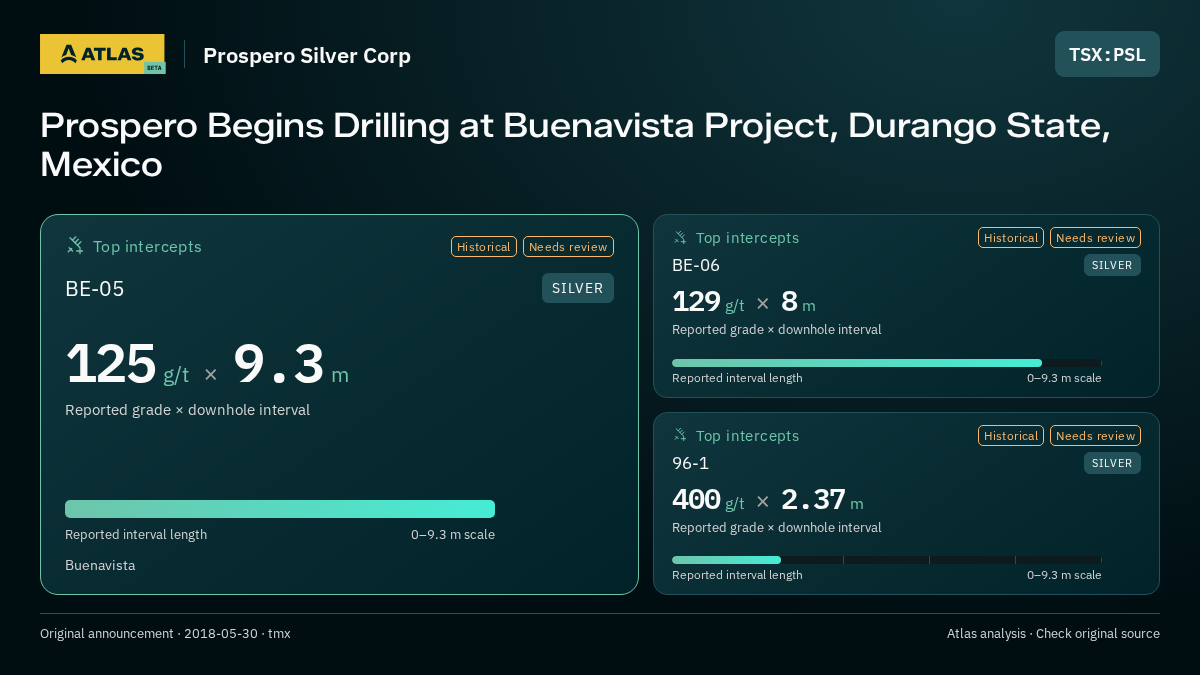
Task: Click the 0–9.3 m scale label in the BE-06 card
Action: [x=1064, y=378]
